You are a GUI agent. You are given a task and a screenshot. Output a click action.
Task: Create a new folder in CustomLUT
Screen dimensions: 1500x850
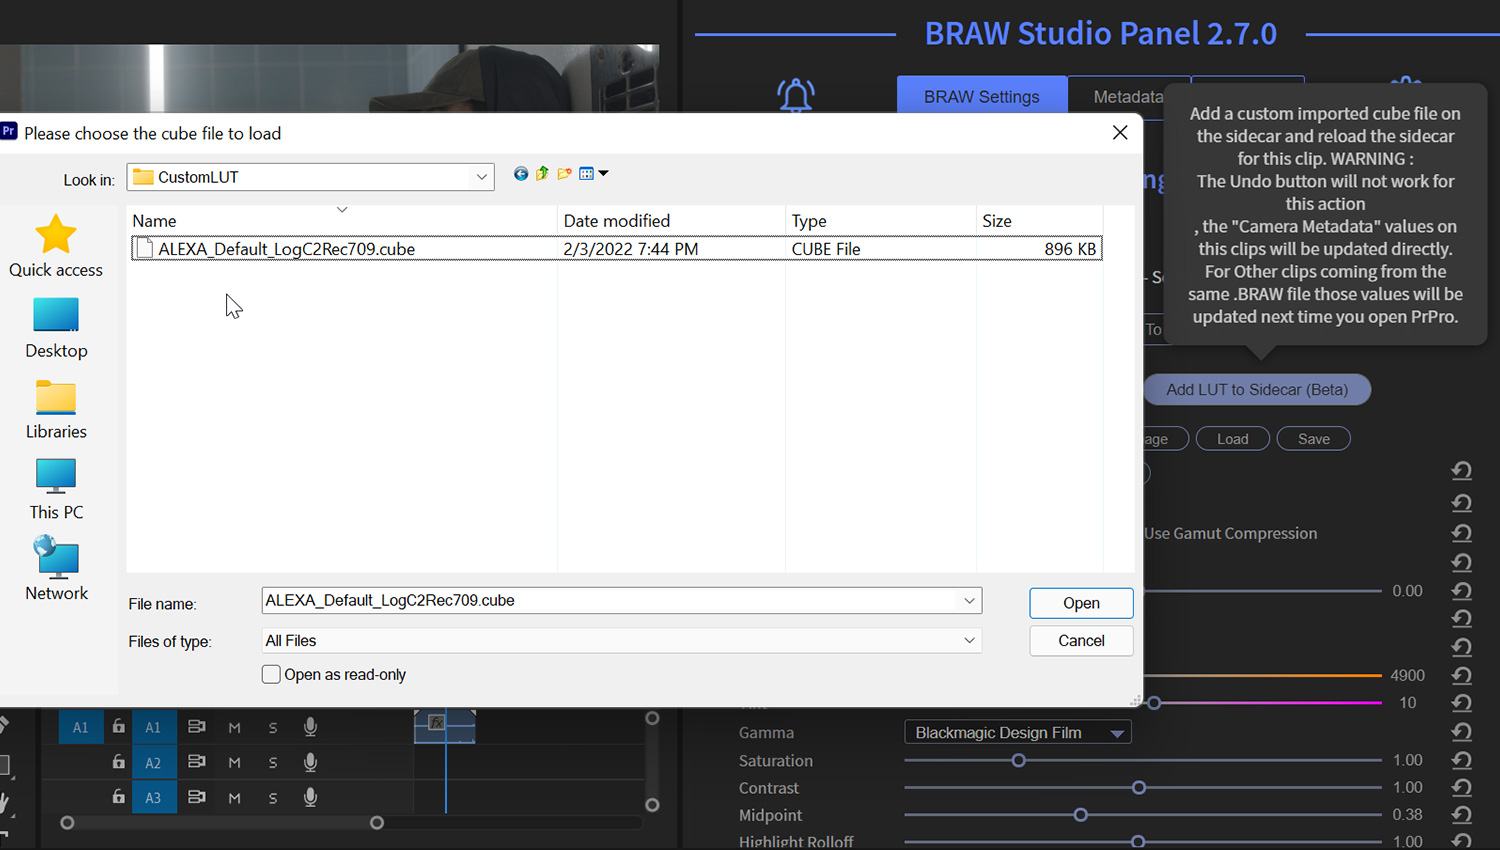(564, 173)
